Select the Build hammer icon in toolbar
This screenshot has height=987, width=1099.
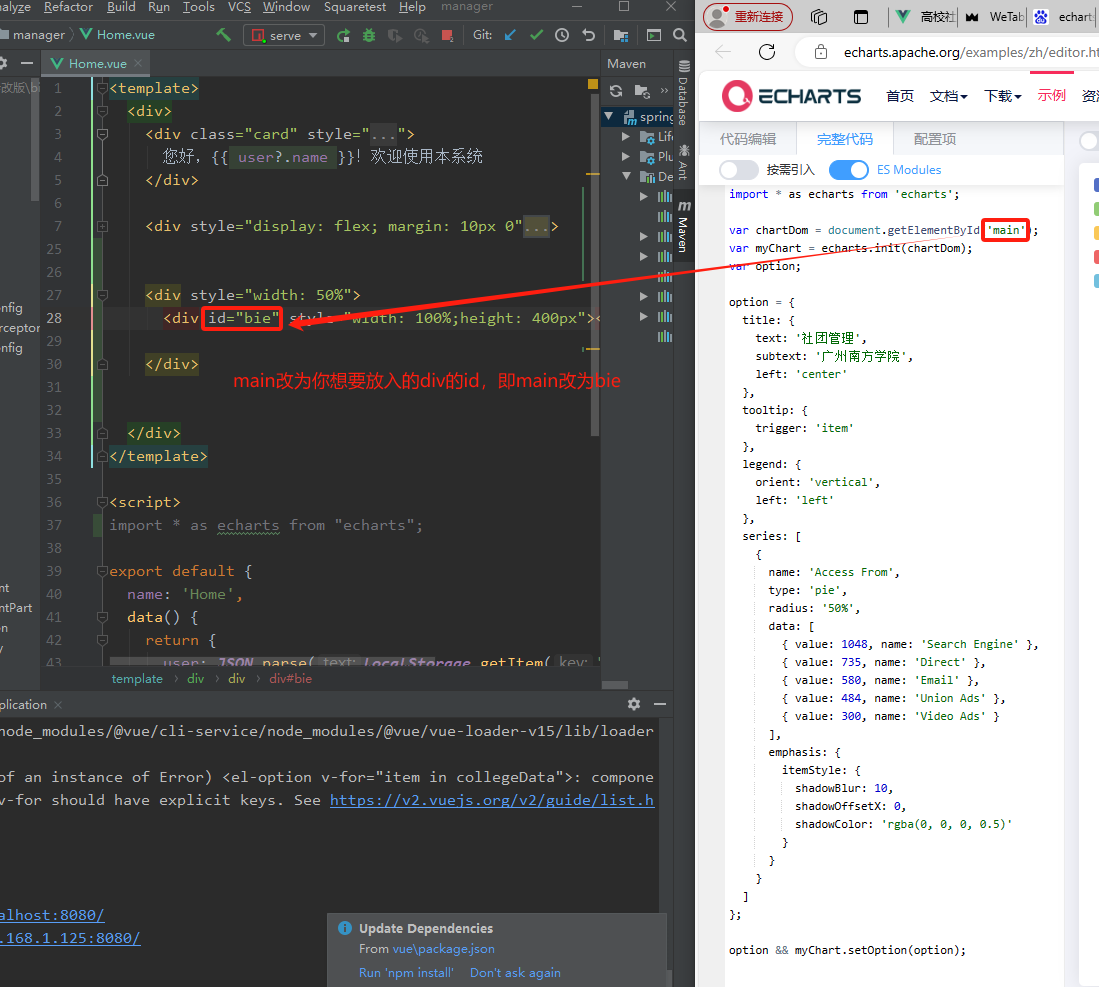point(224,34)
